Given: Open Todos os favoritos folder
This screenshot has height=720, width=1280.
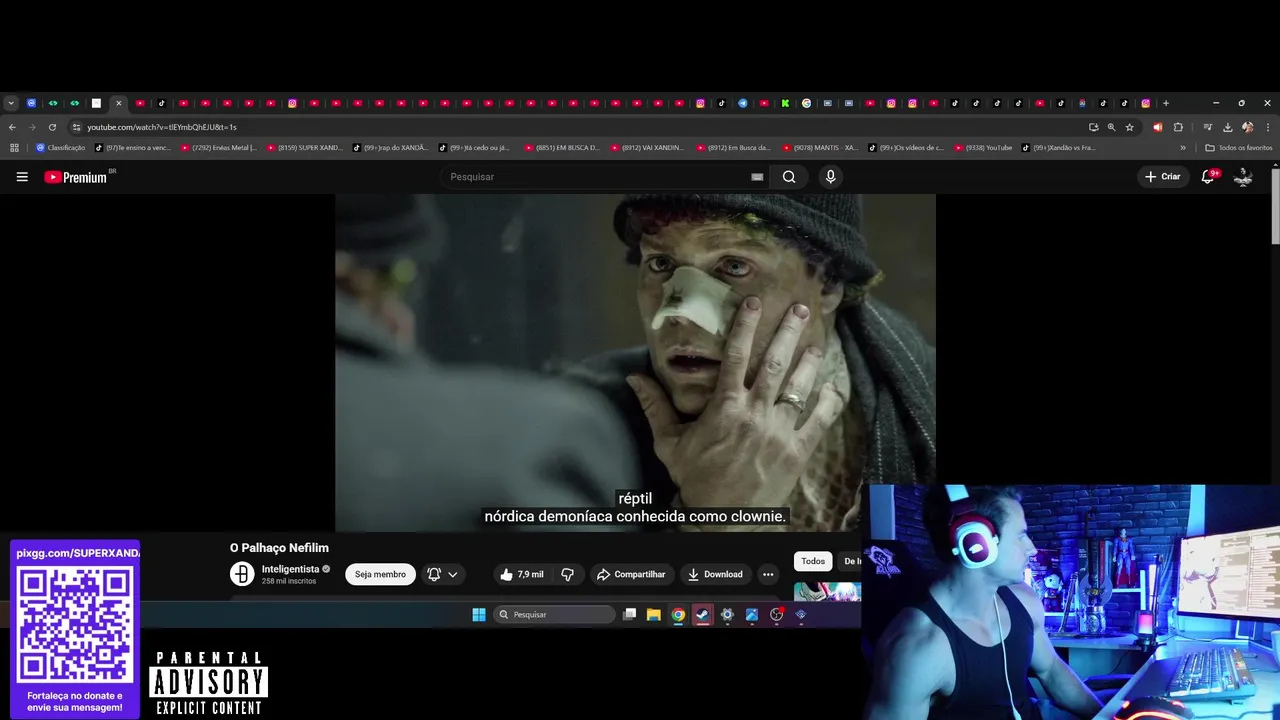Looking at the screenshot, I should (x=1239, y=148).
